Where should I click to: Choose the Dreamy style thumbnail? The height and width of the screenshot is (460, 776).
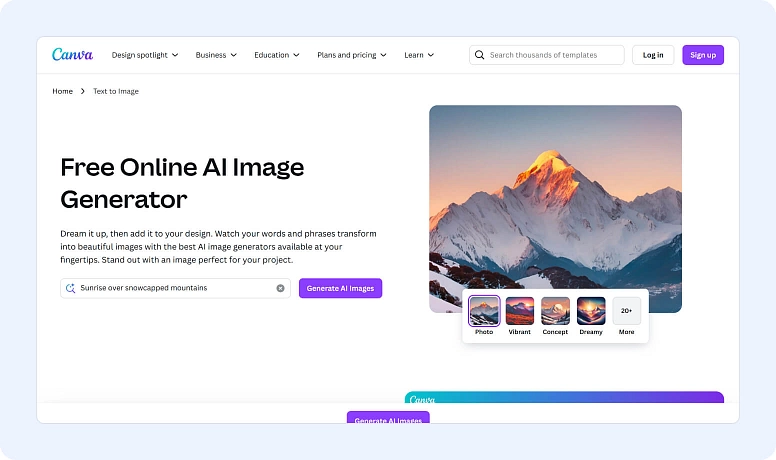(x=591, y=311)
